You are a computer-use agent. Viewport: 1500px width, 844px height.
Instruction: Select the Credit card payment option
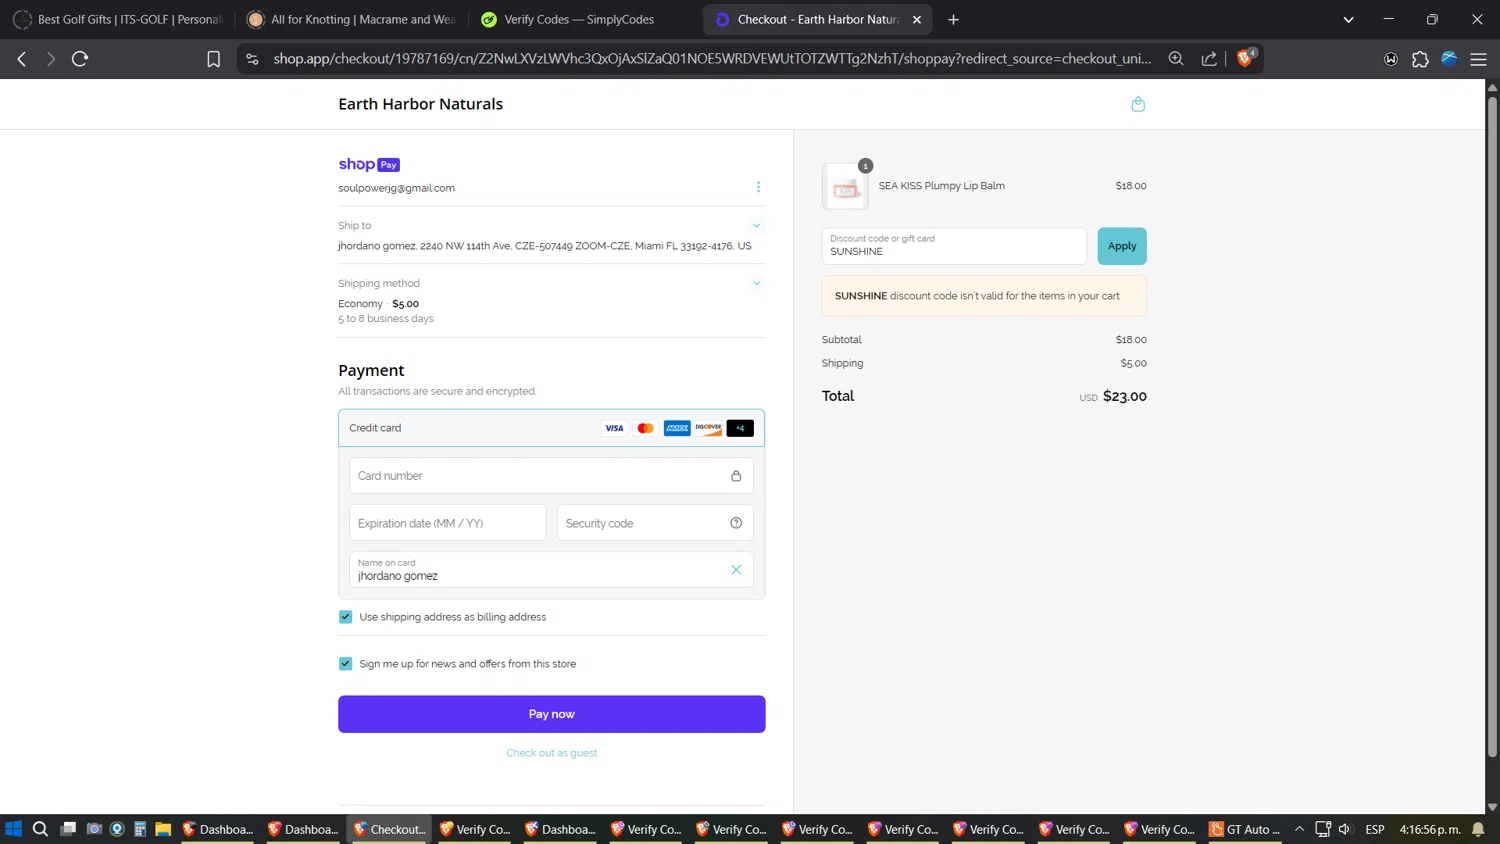[x=551, y=428]
